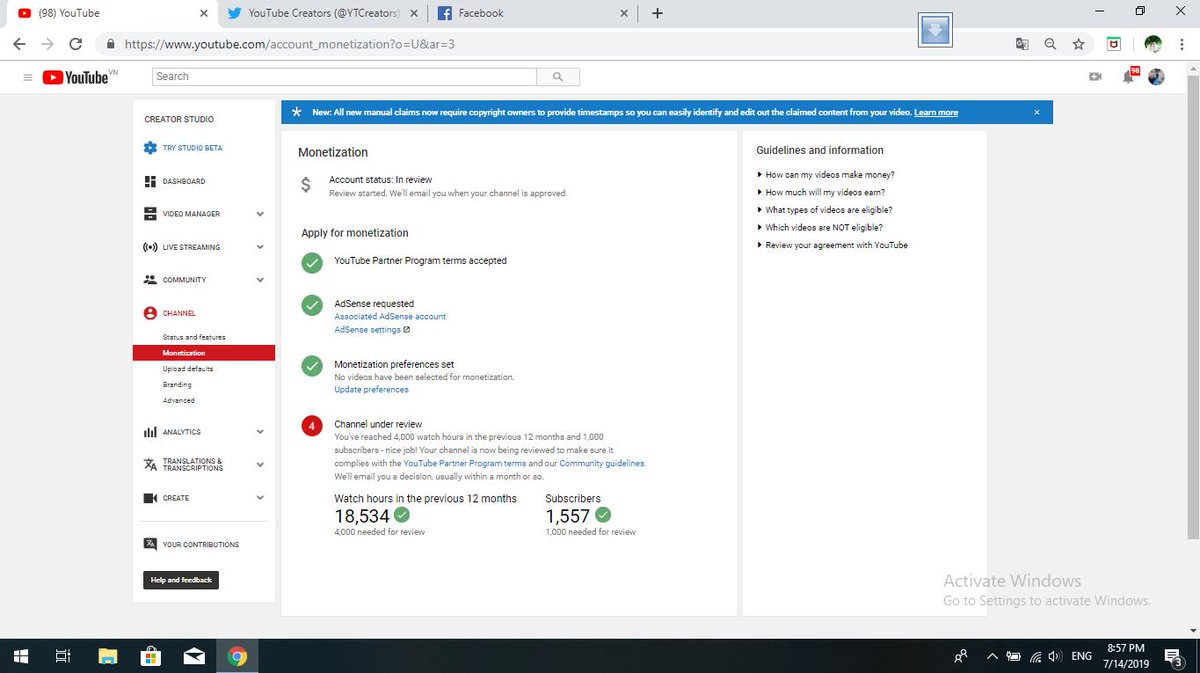1200x673 pixels.
Task: Open the Branding menu item
Action: pyautogui.click(x=177, y=385)
